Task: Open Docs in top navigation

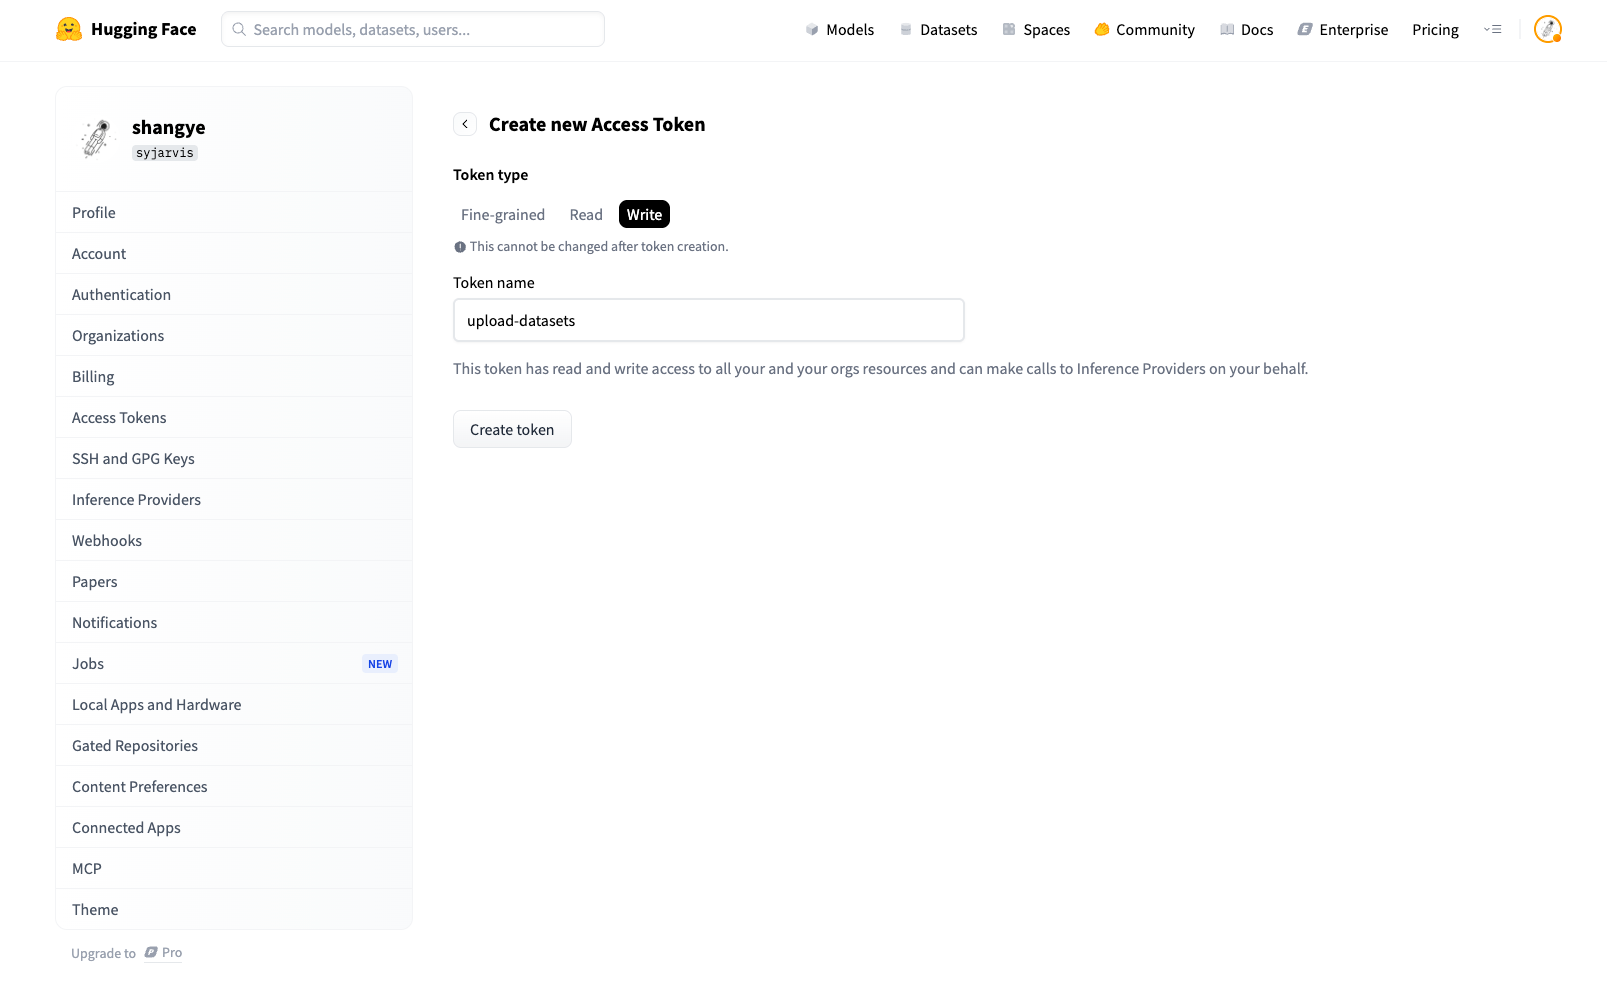Action: click(x=1247, y=30)
